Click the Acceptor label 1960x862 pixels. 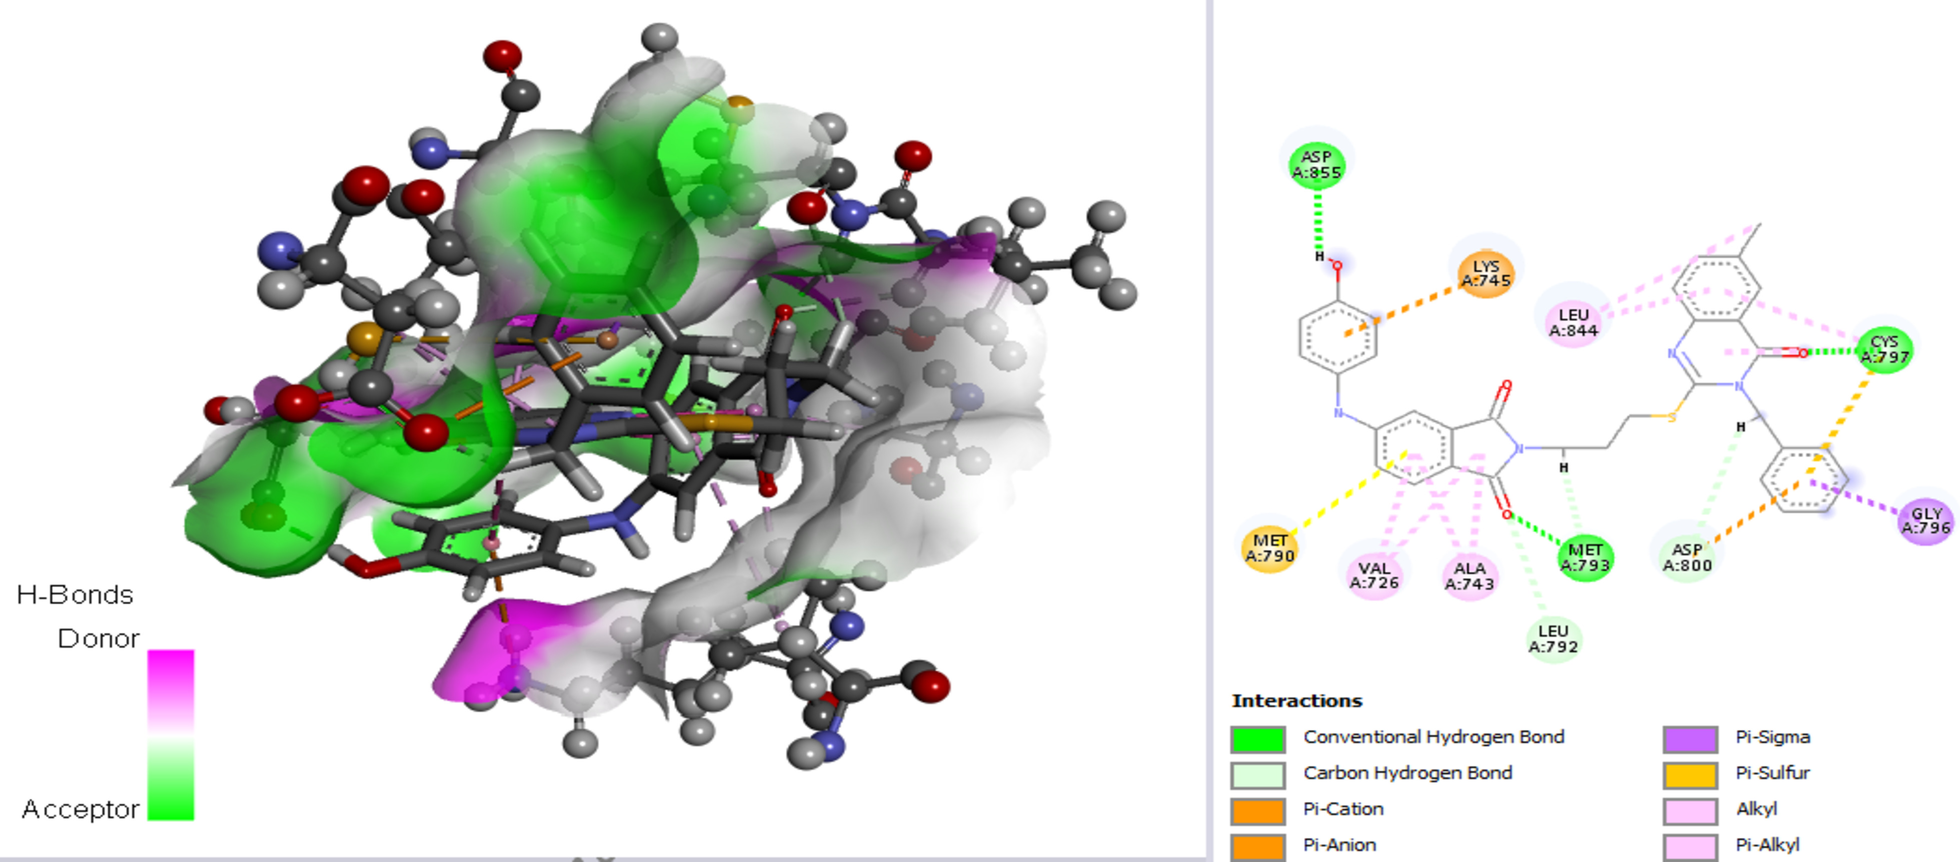(81, 809)
